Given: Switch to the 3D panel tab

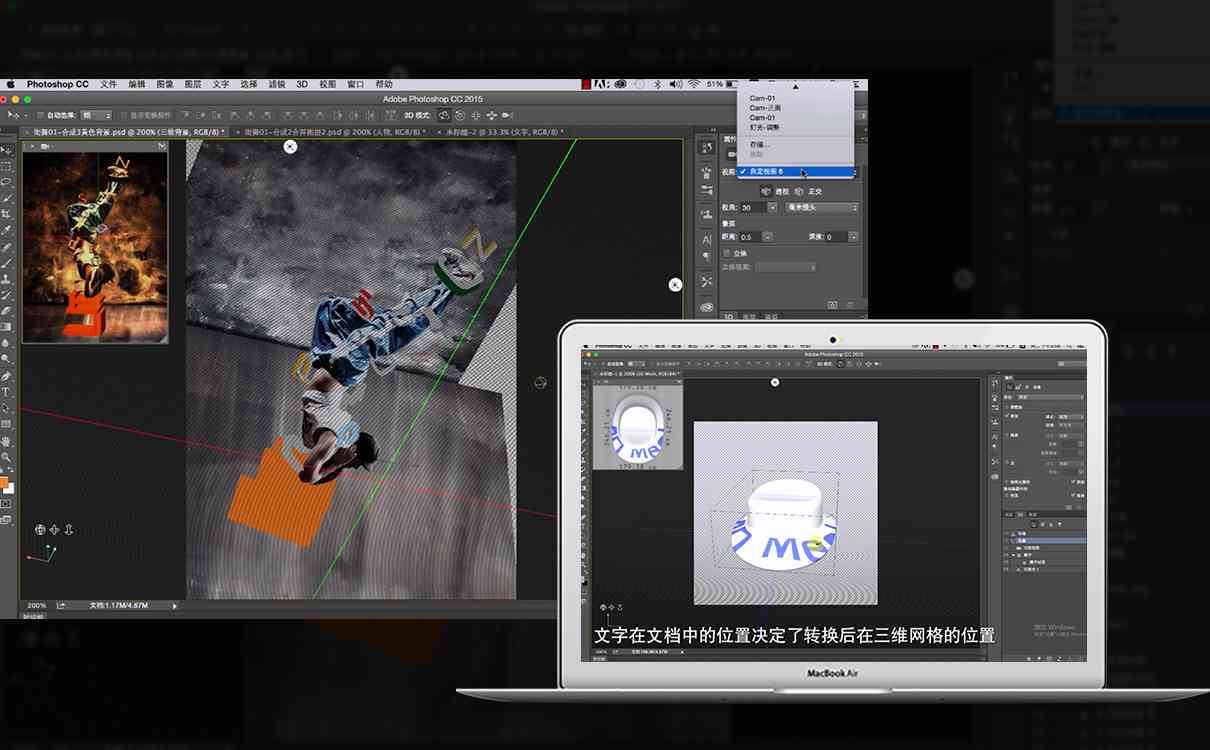Looking at the screenshot, I should (728, 317).
